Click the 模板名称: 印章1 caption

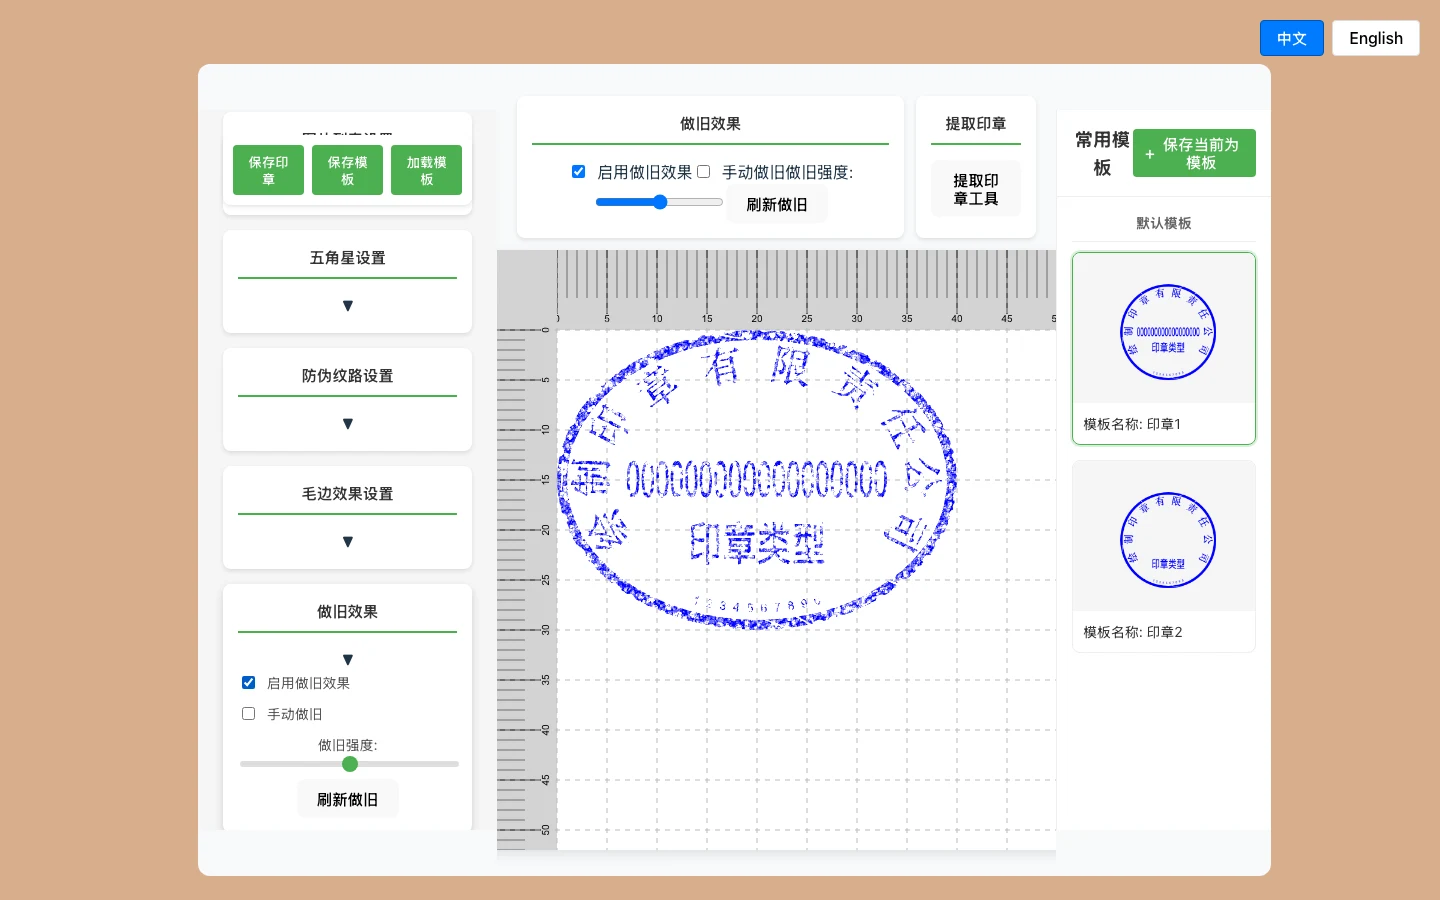1132,424
